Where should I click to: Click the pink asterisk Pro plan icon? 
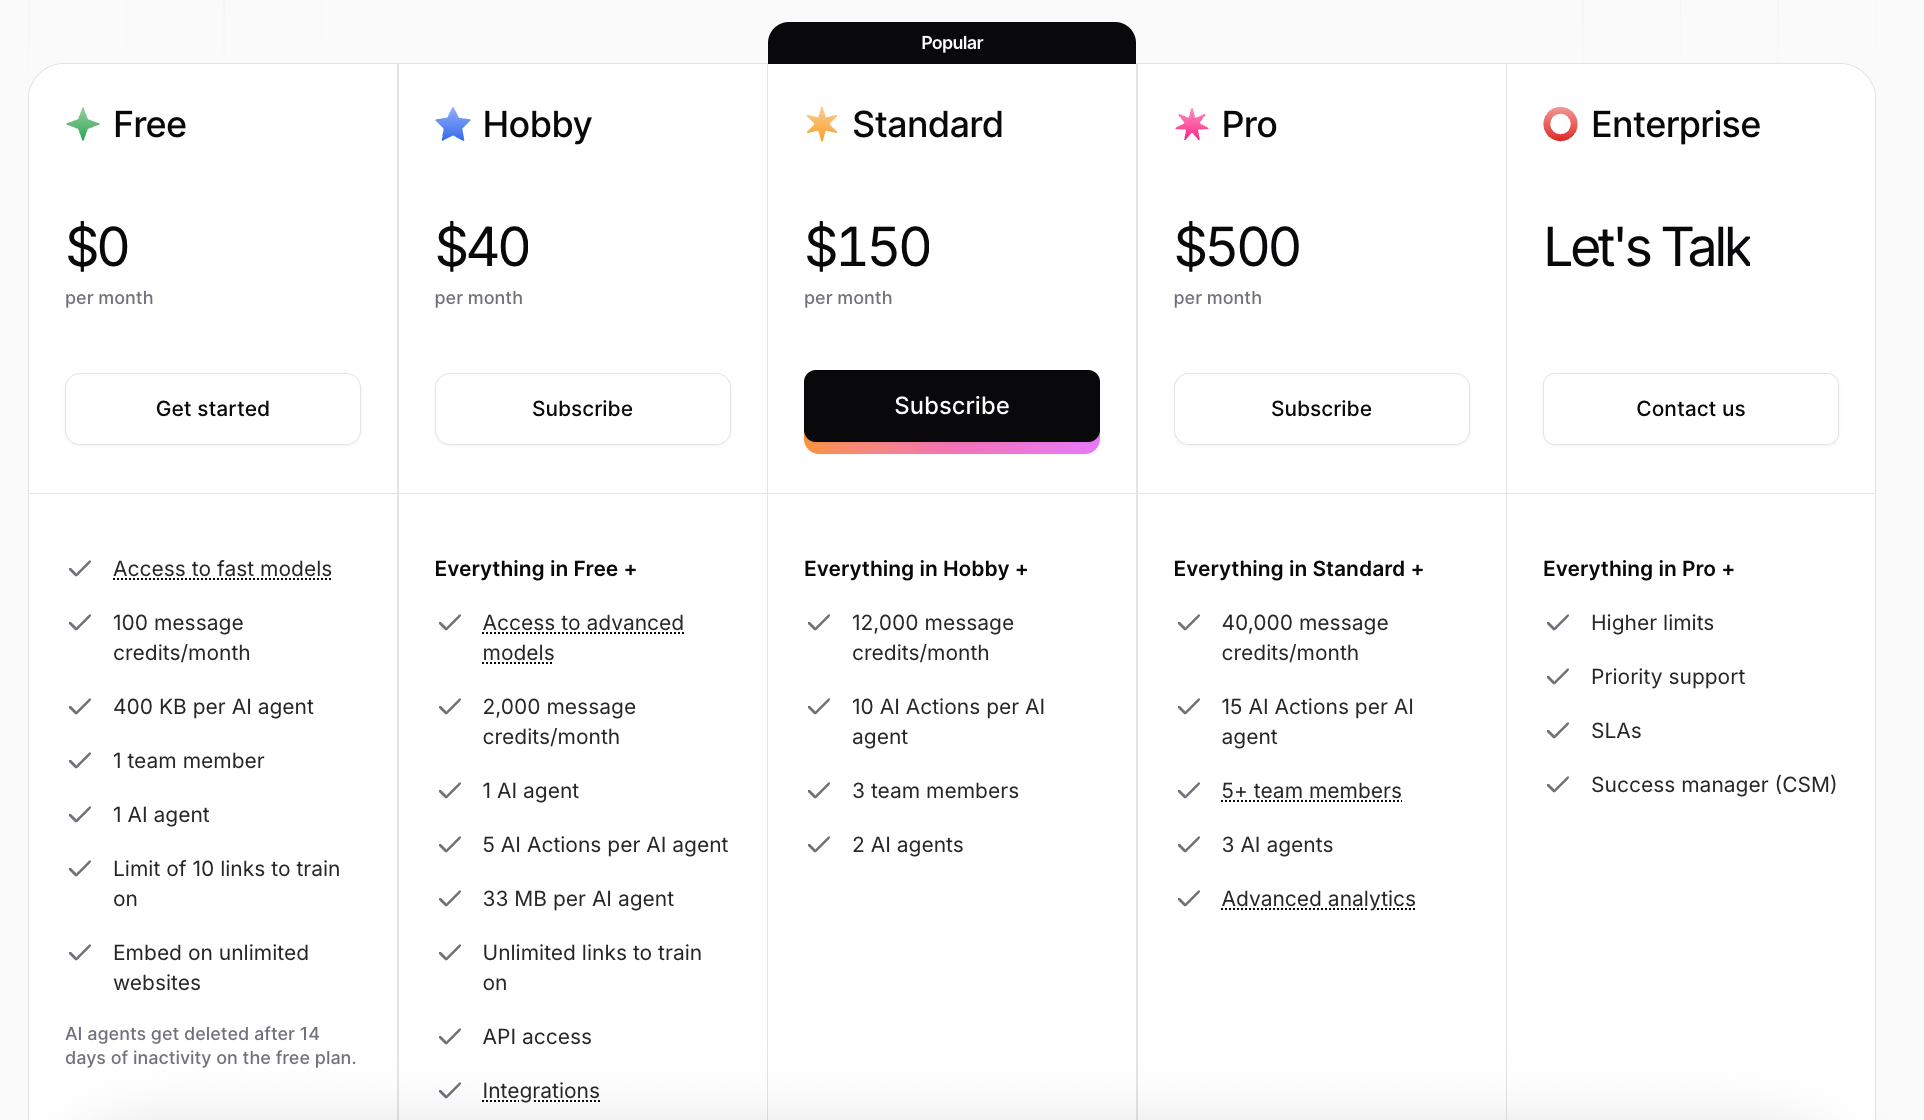1191,125
